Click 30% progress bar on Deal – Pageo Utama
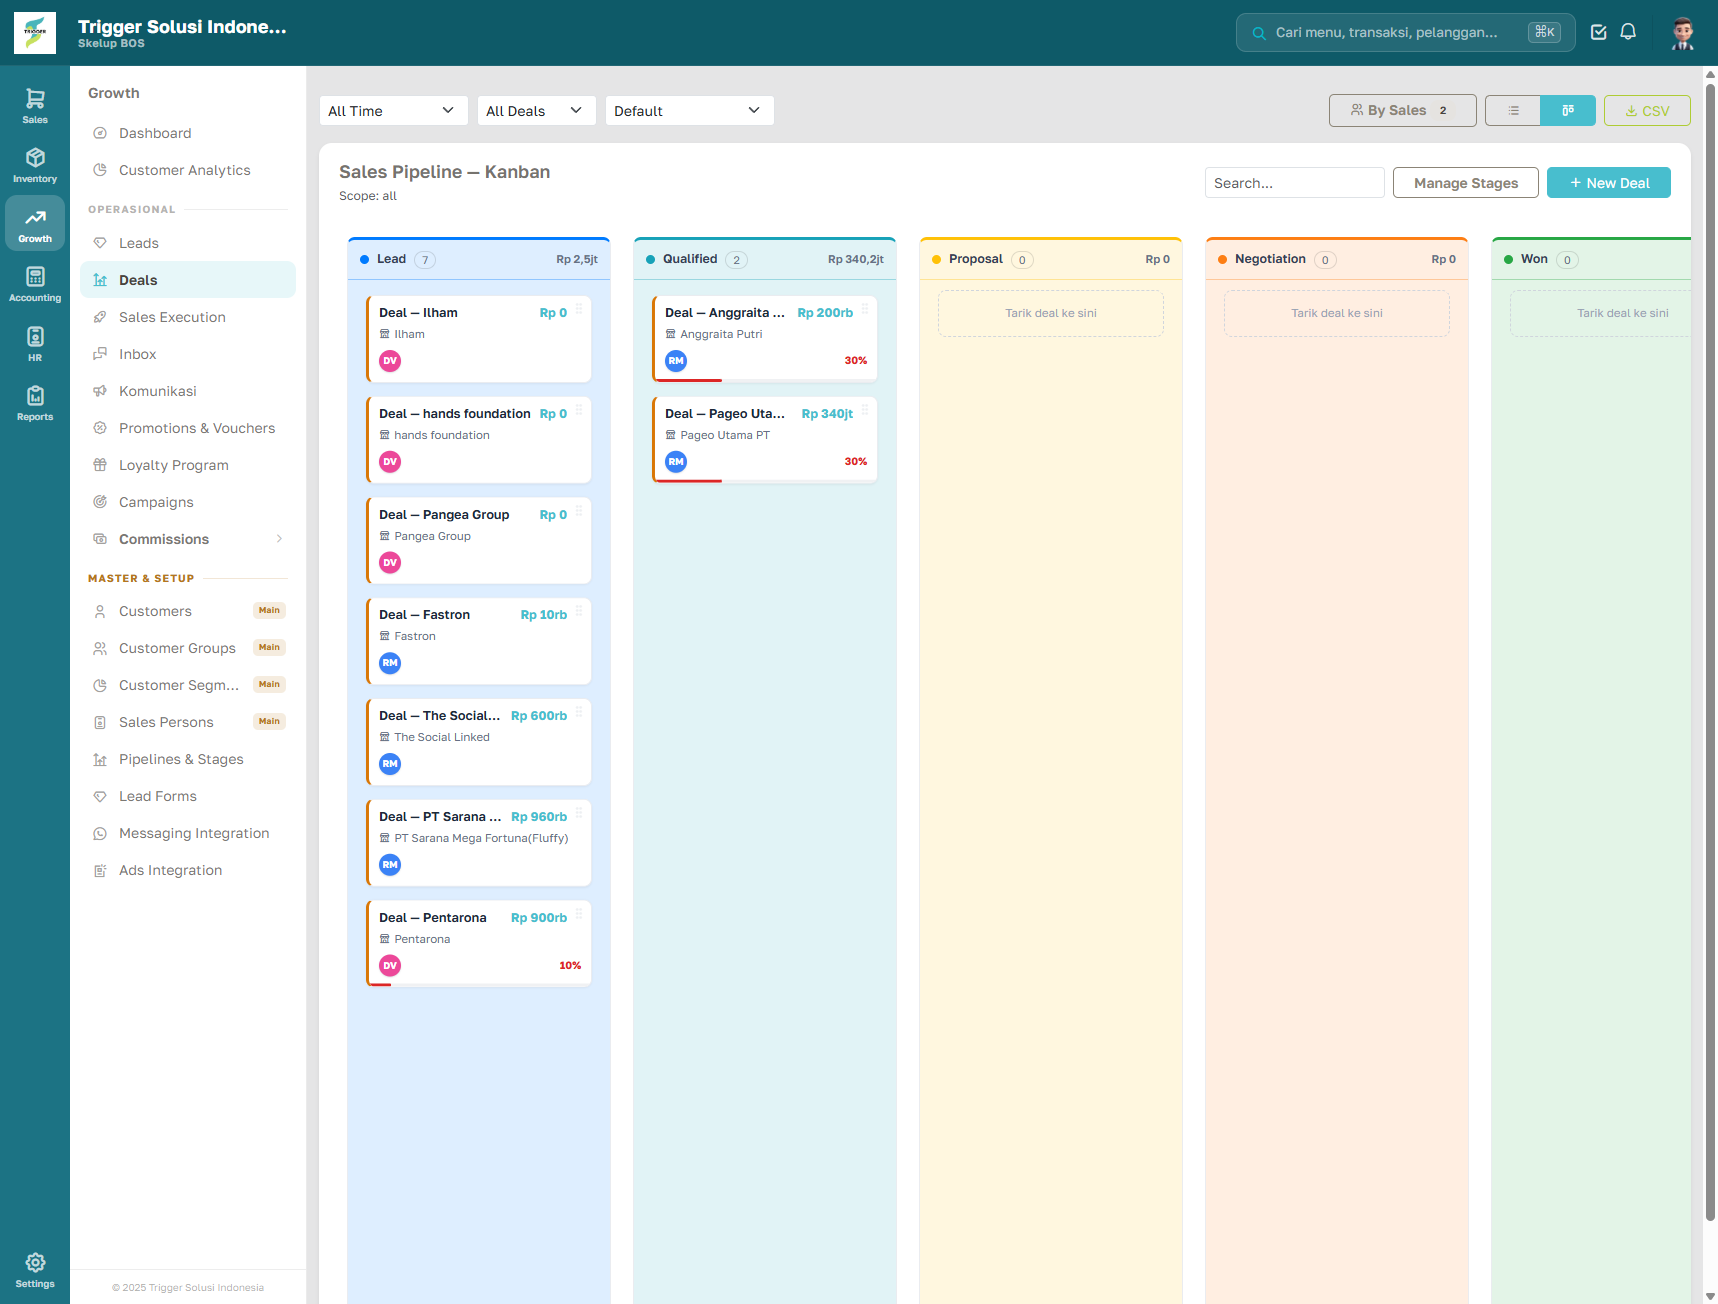1718x1304 pixels. click(x=765, y=481)
